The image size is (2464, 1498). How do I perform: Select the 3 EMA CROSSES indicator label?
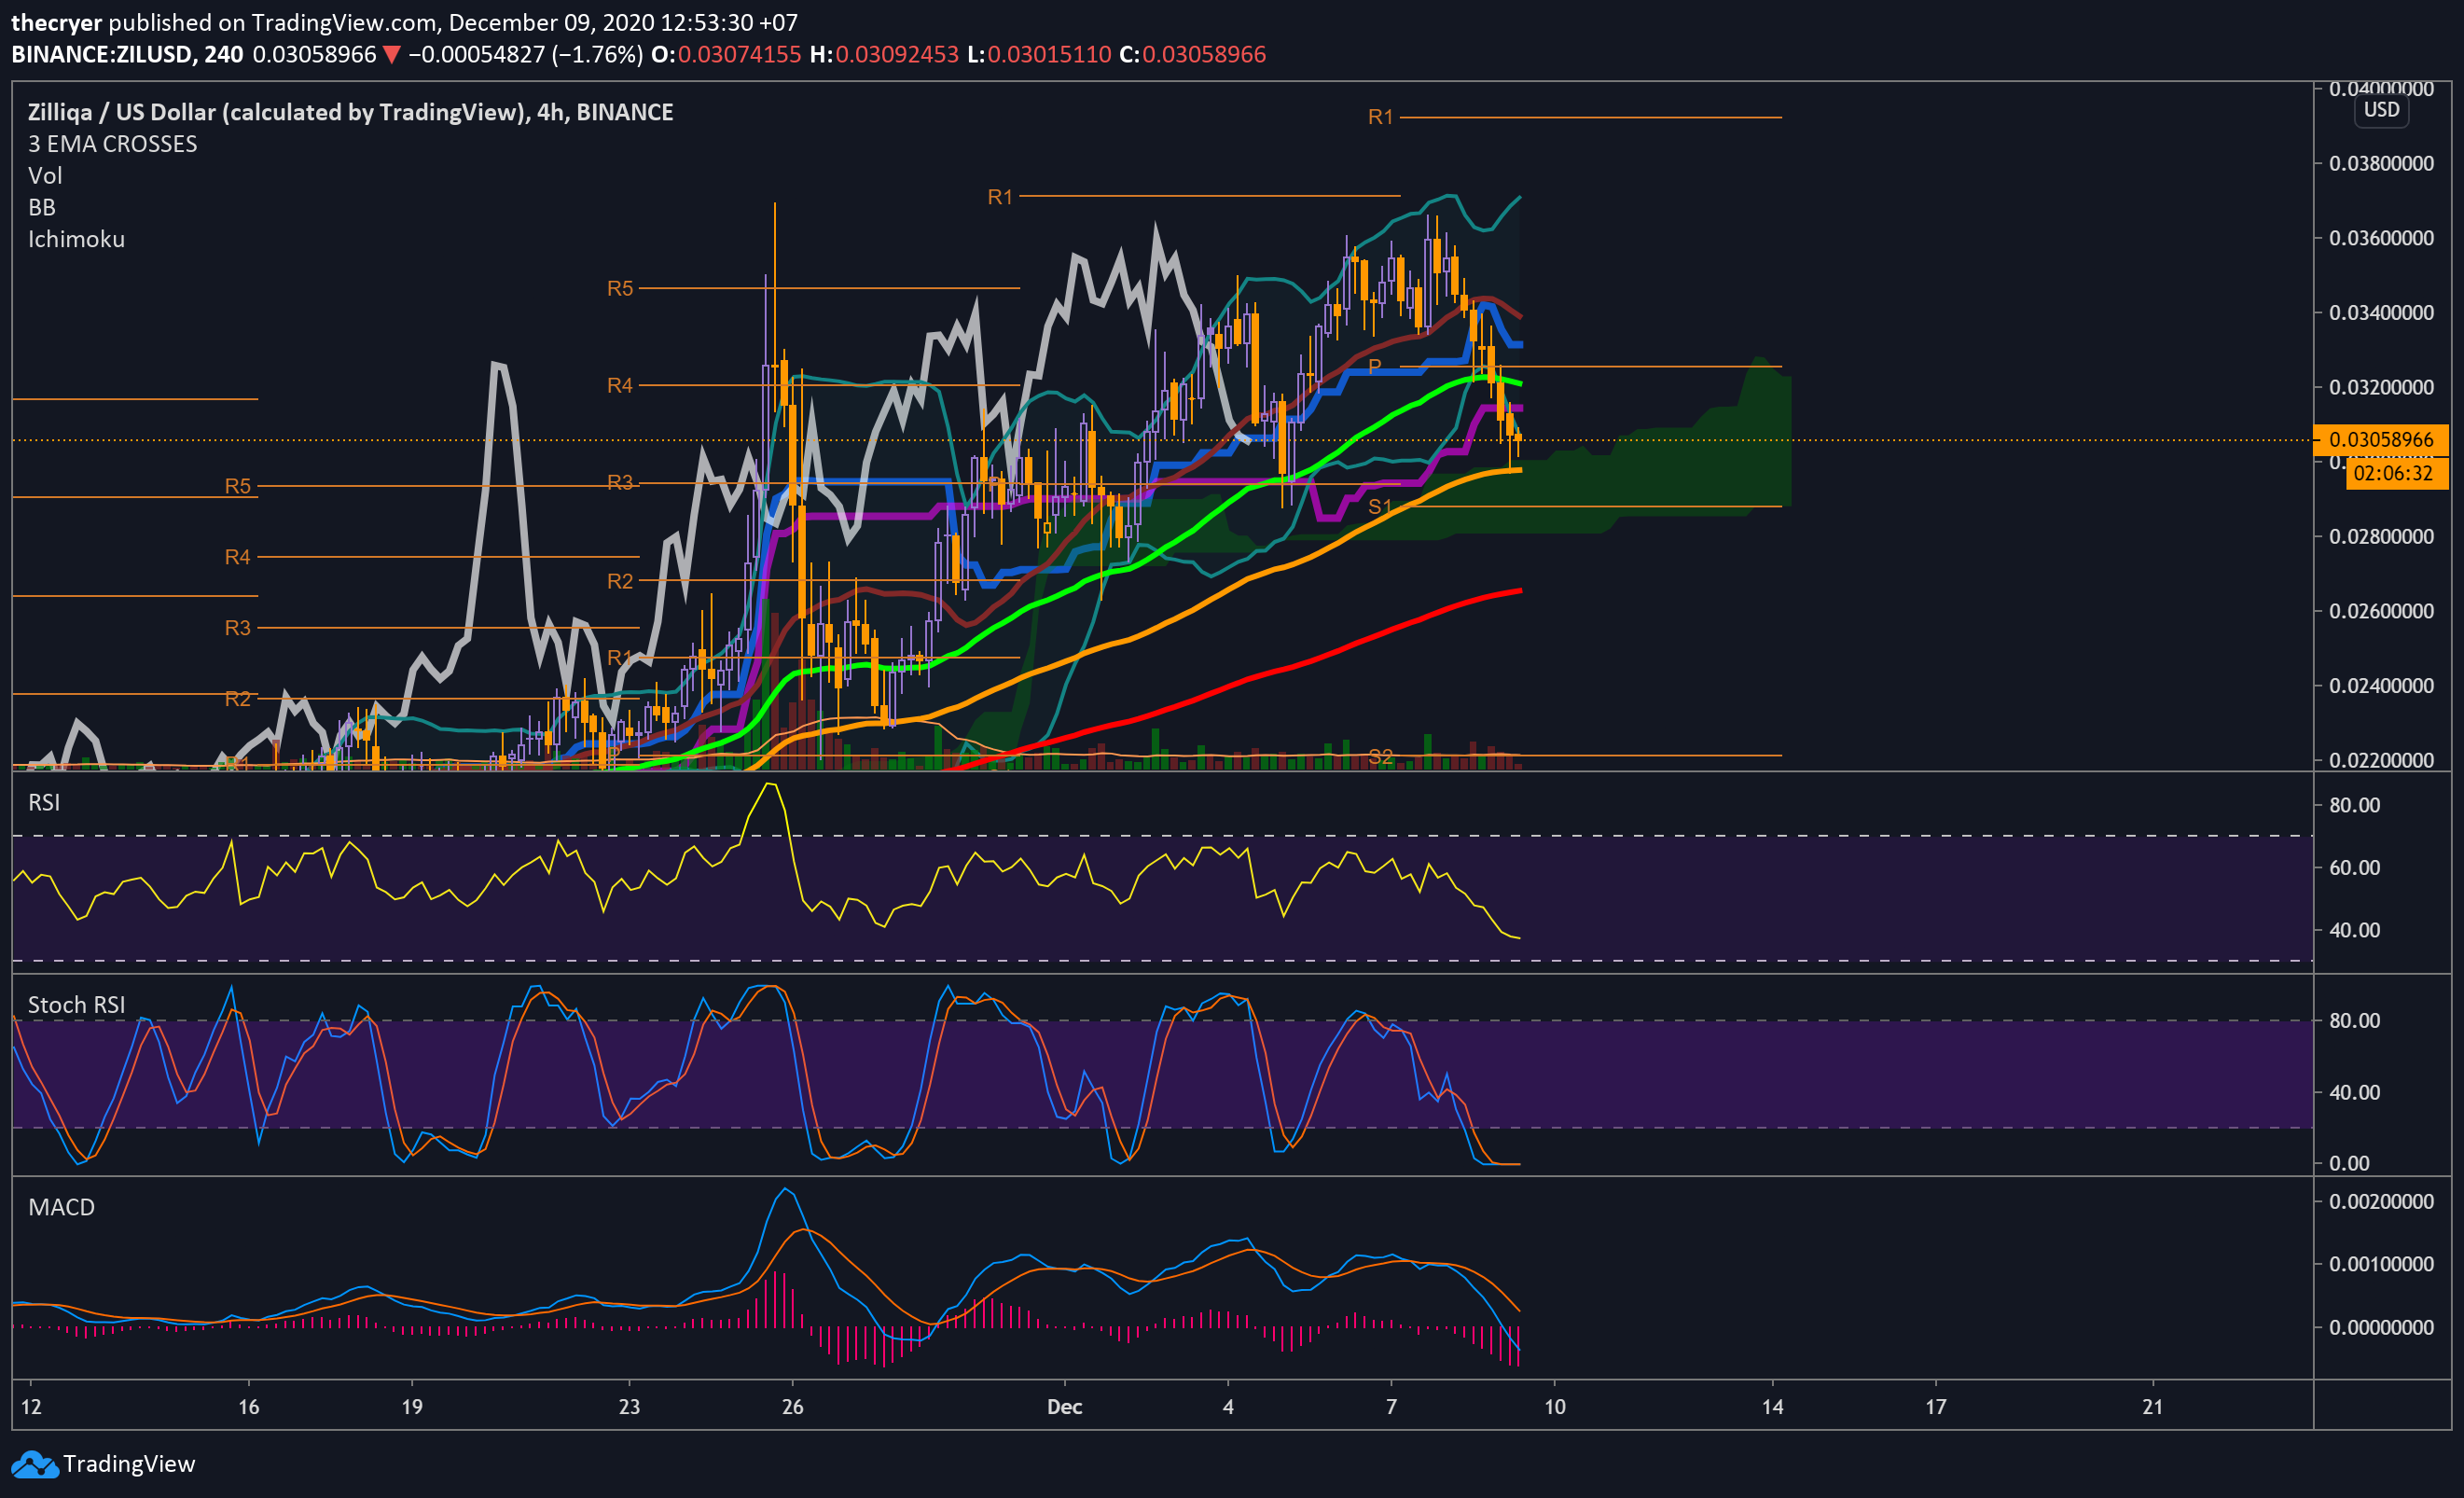pyautogui.click(x=112, y=144)
